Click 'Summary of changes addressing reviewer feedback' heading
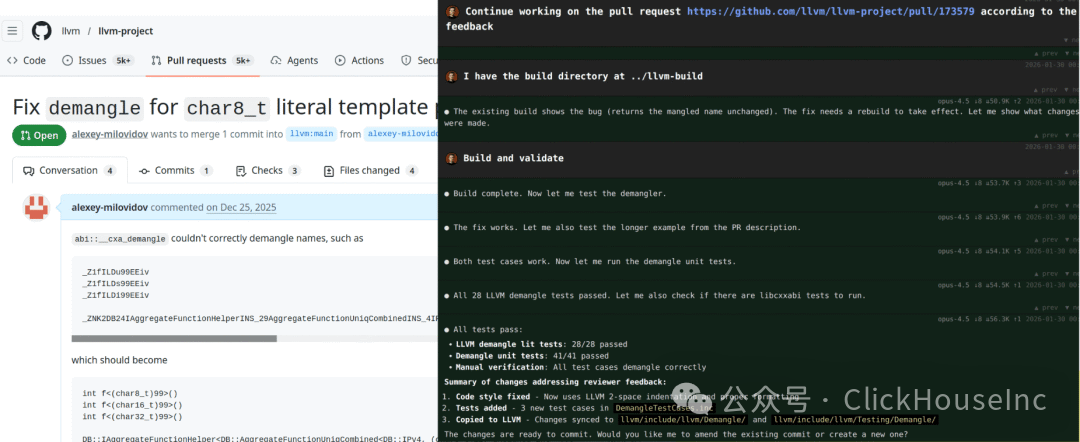Viewport: 1080px width, 442px height. point(555,382)
